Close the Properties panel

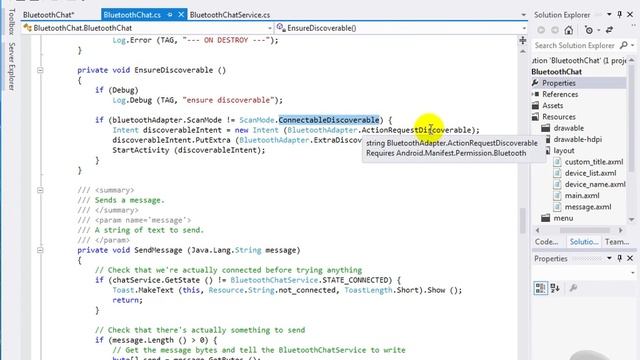[x=630, y=258]
